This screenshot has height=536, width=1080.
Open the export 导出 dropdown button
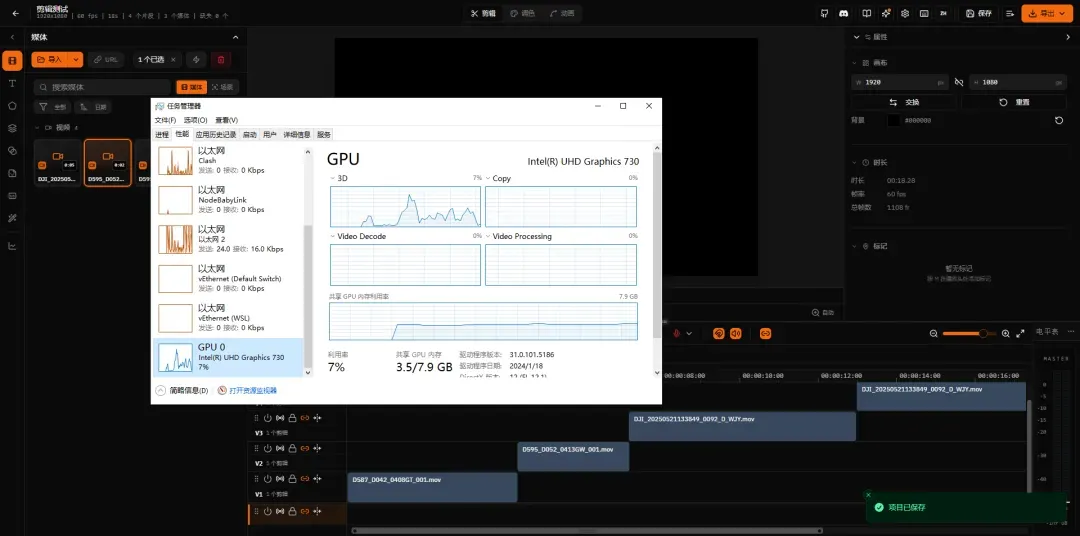(1047, 13)
